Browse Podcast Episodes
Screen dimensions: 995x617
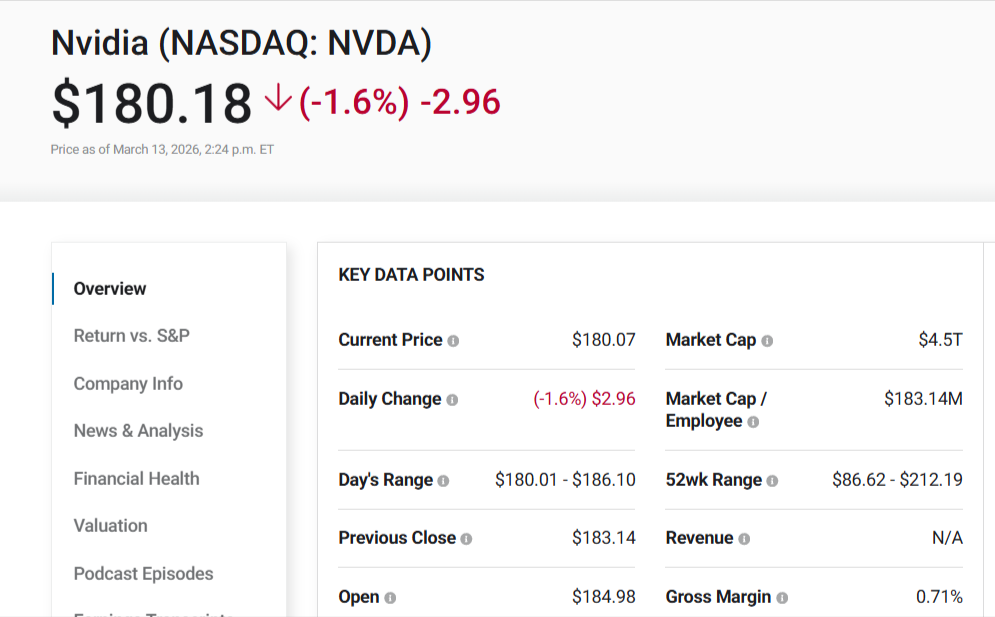click(143, 574)
